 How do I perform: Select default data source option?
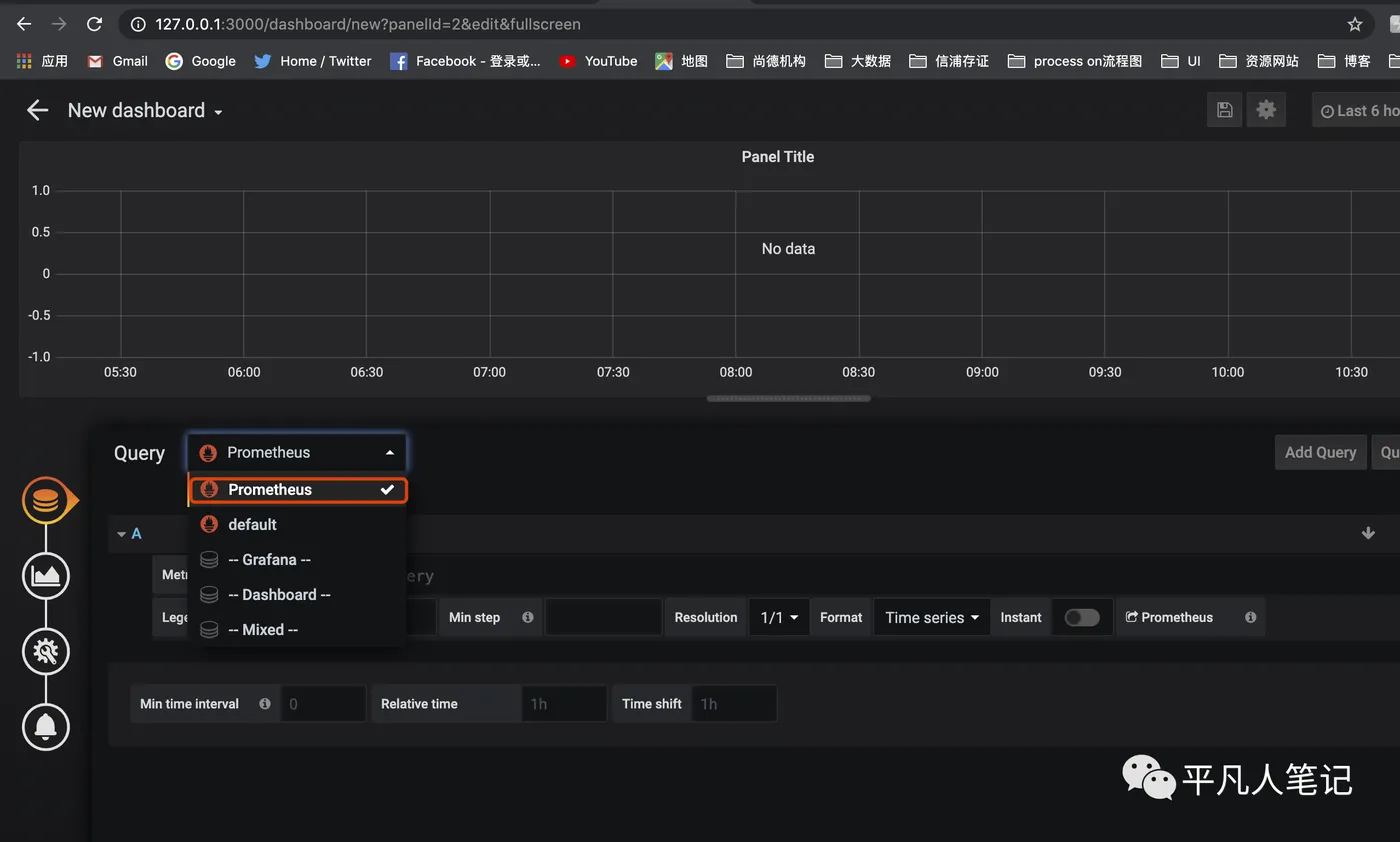pos(297,524)
